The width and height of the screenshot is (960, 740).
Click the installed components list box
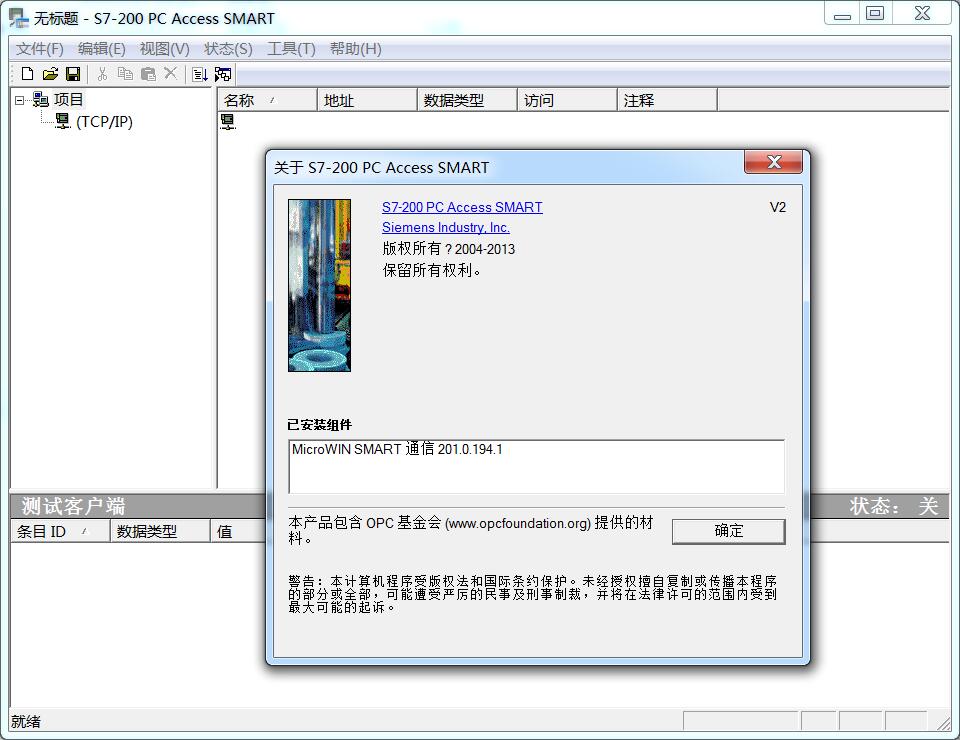[x=536, y=466]
